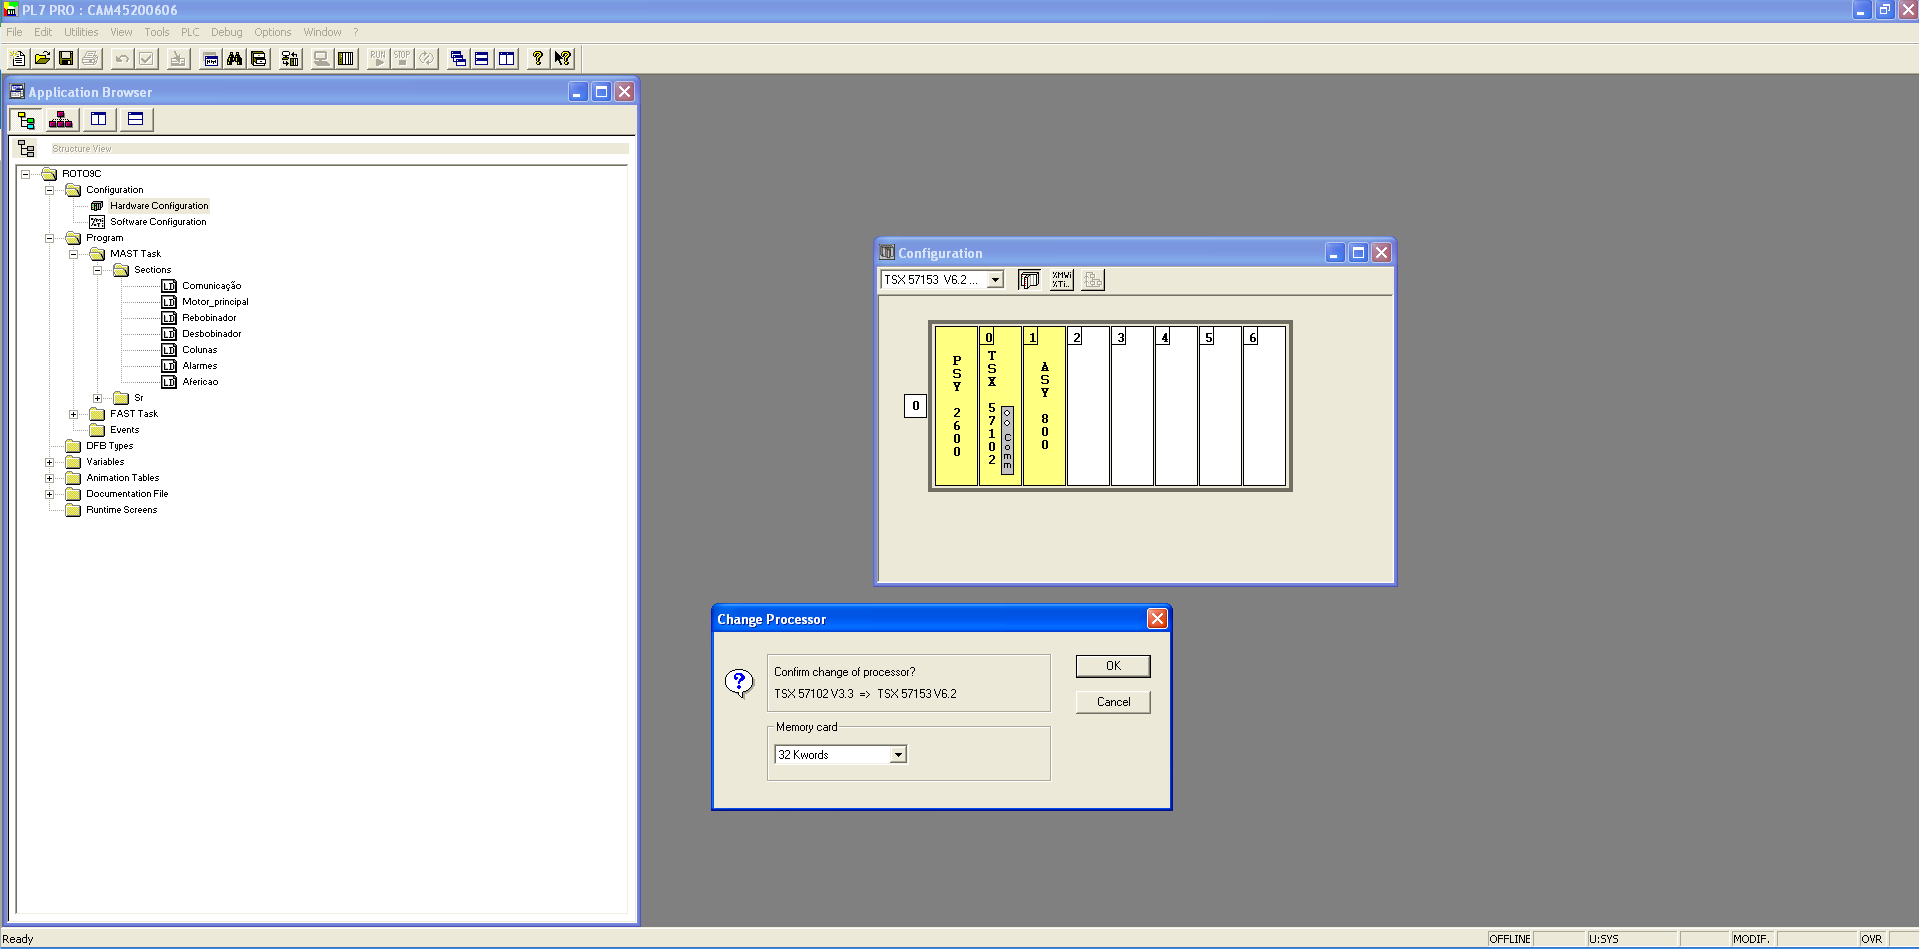Confirm processor change with OK

pos(1113,666)
